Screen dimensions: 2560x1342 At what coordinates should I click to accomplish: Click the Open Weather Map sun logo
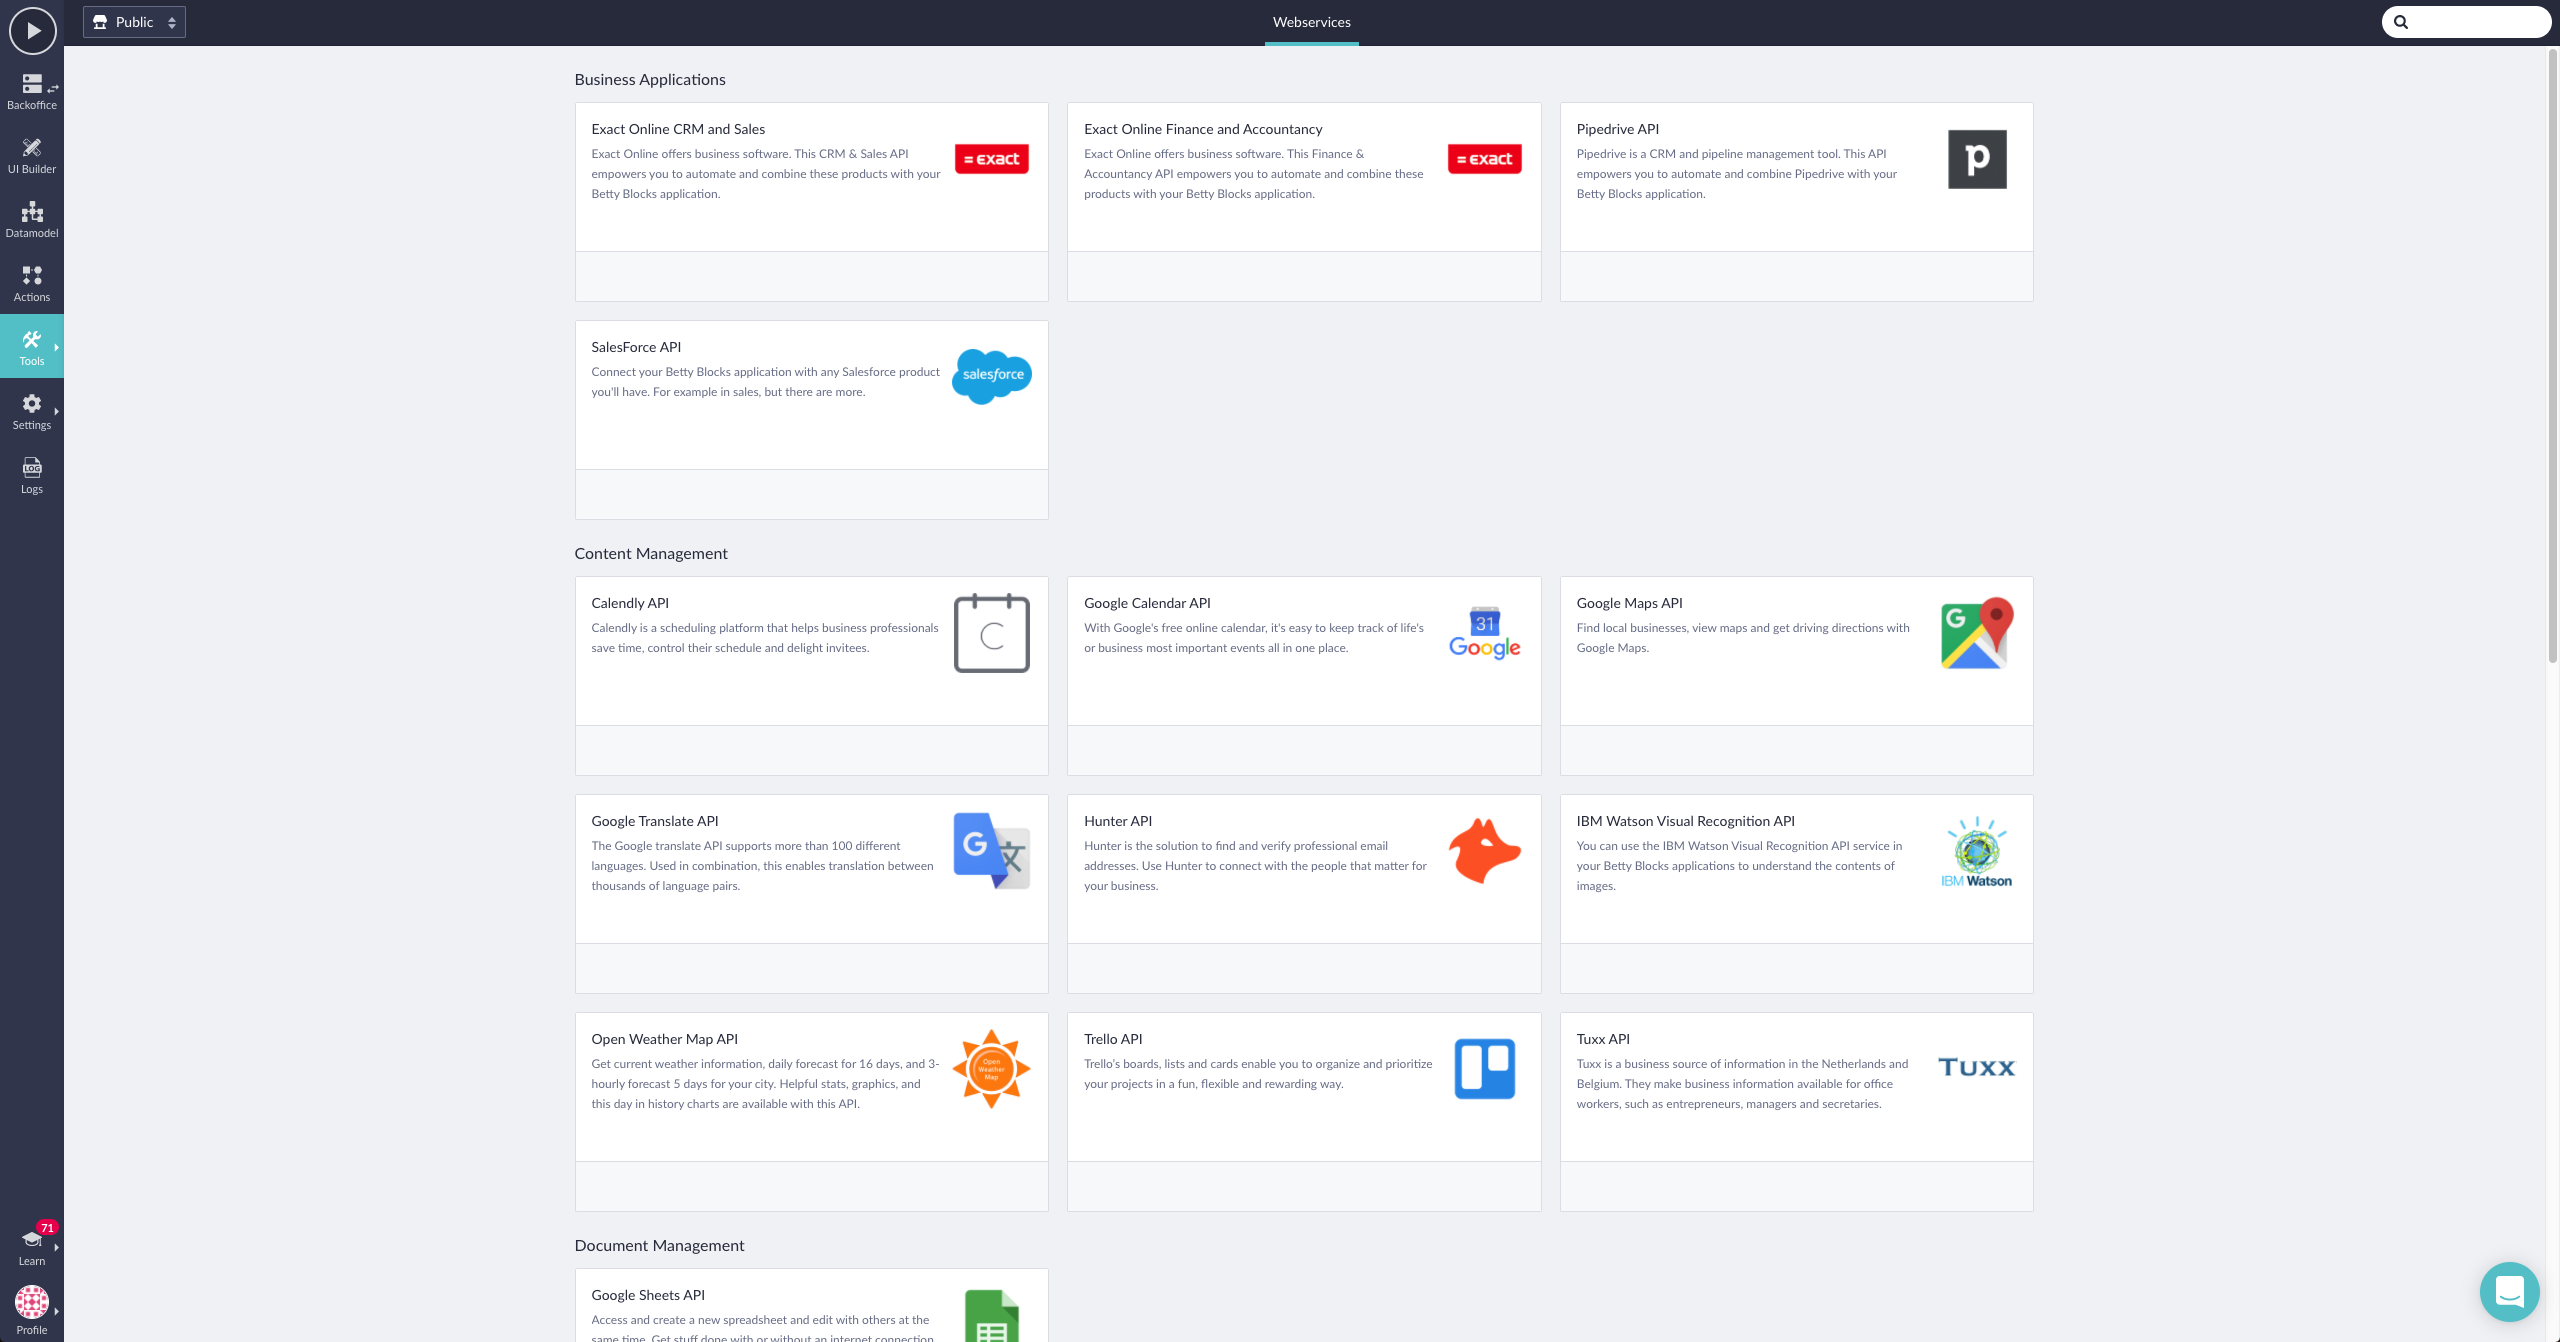click(991, 1069)
